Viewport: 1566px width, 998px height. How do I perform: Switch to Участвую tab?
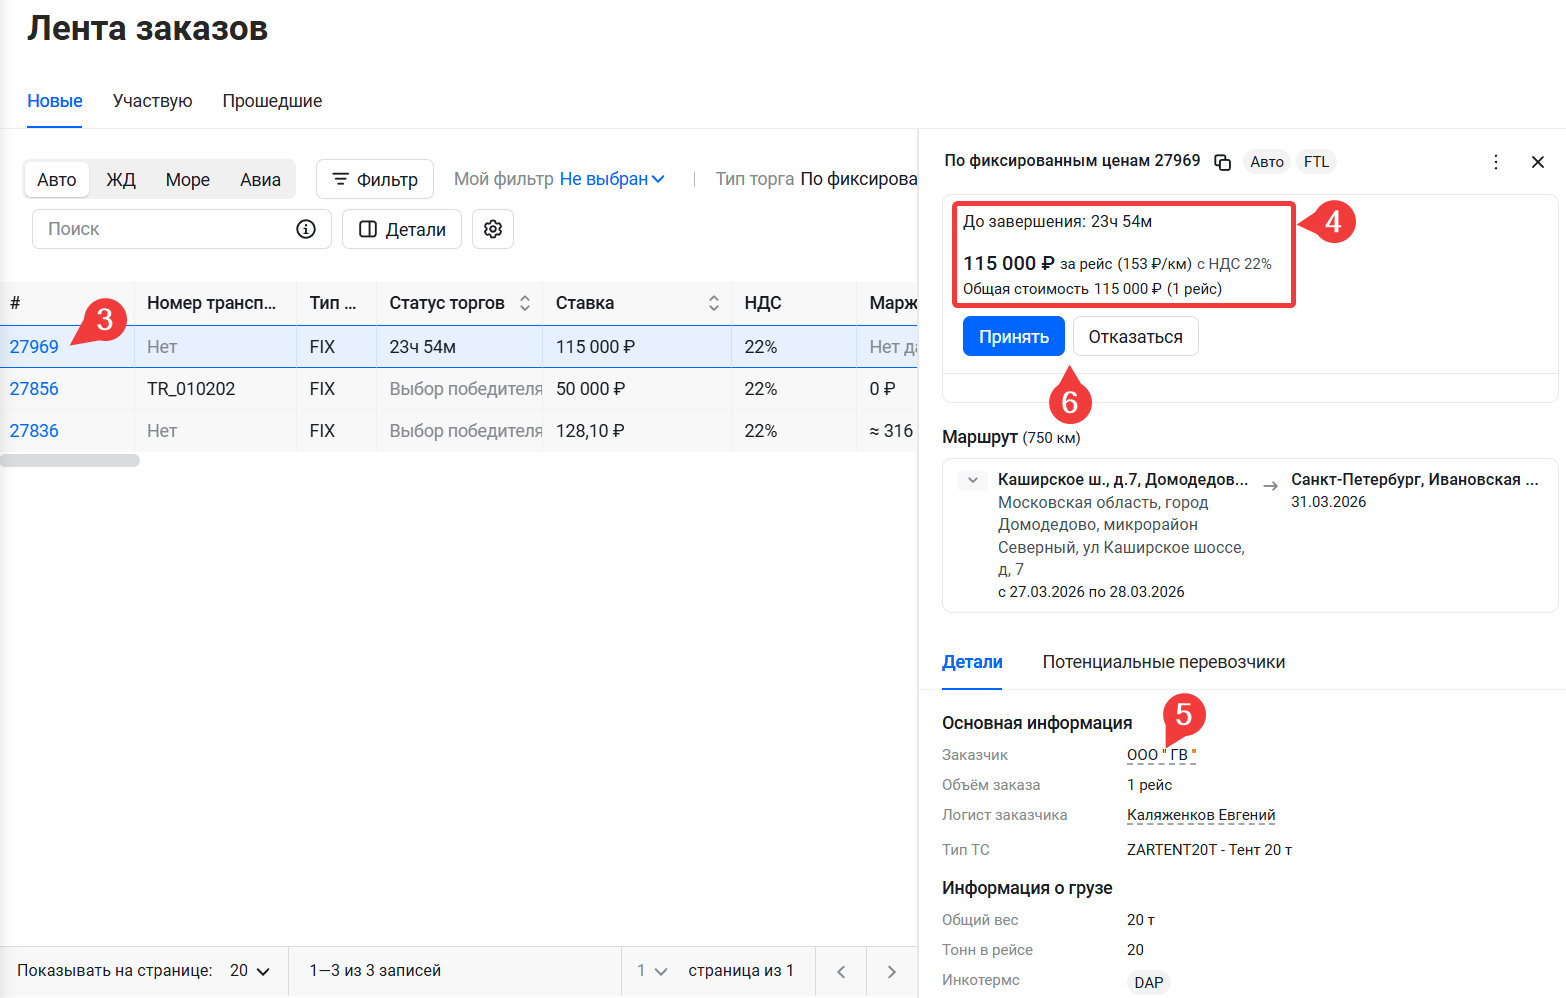coord(152,101)
